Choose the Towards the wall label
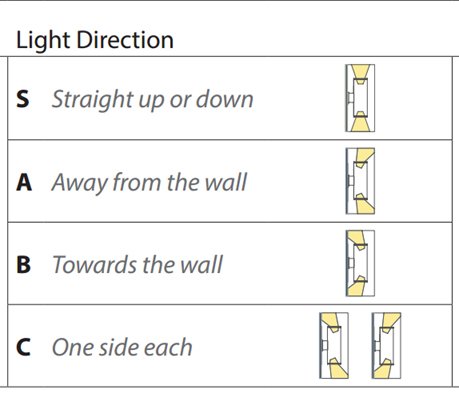 (137, 265)
